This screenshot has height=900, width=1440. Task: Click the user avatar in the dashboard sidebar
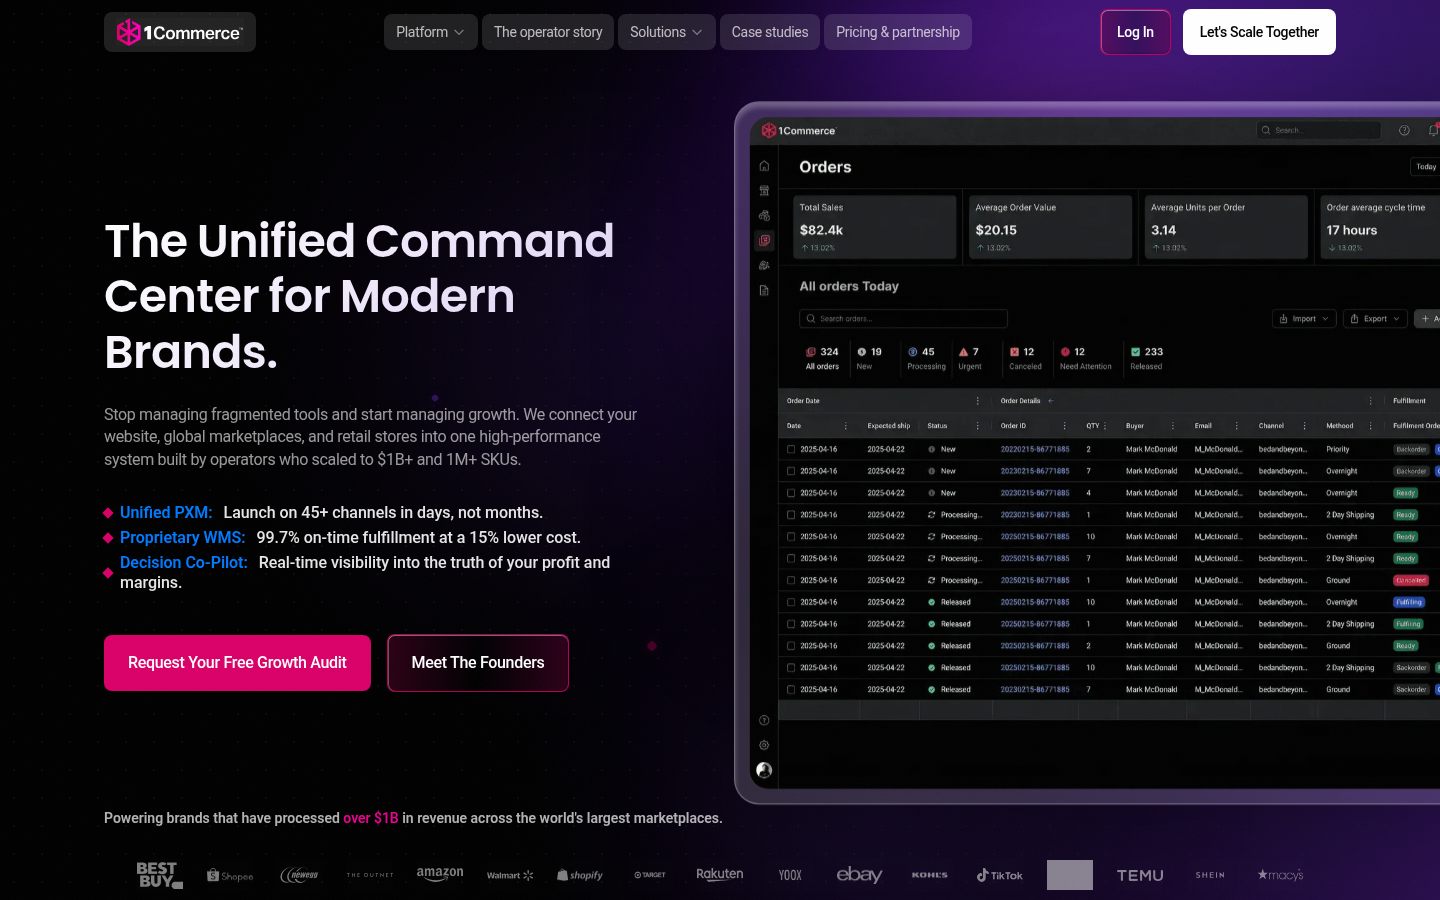tap(764, 770)
